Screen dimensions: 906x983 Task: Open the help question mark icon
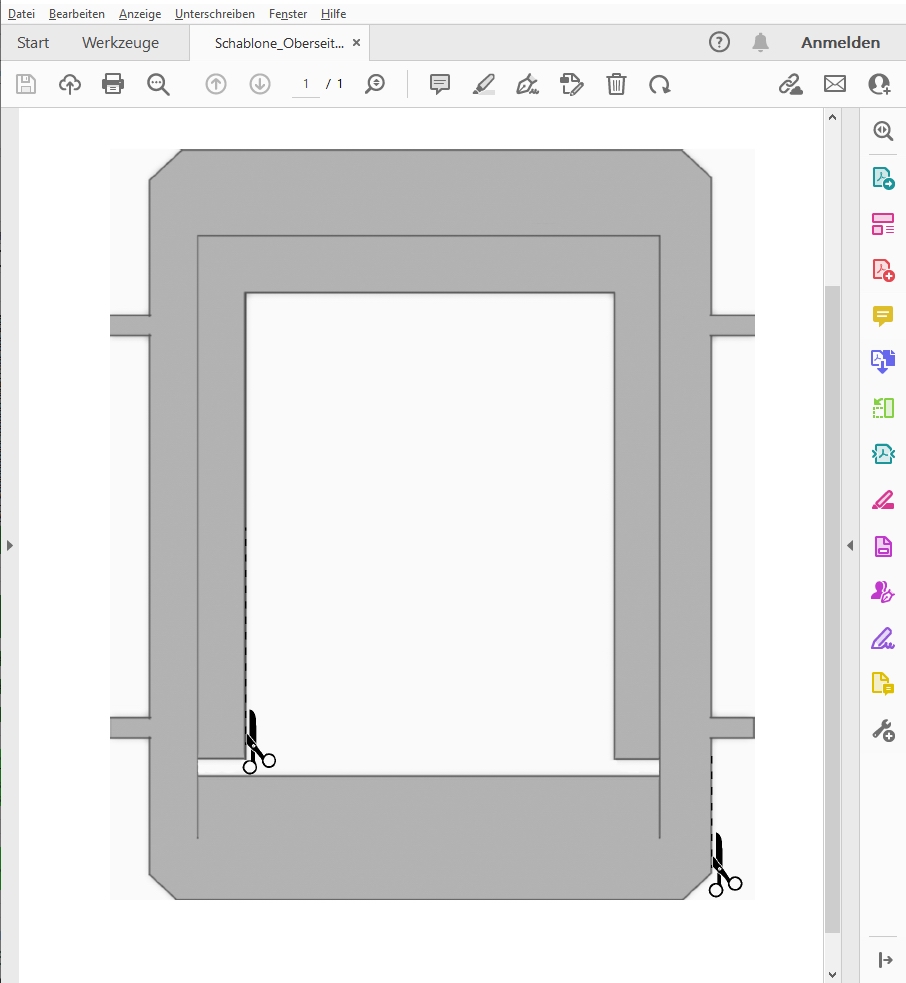click(719, 42)
